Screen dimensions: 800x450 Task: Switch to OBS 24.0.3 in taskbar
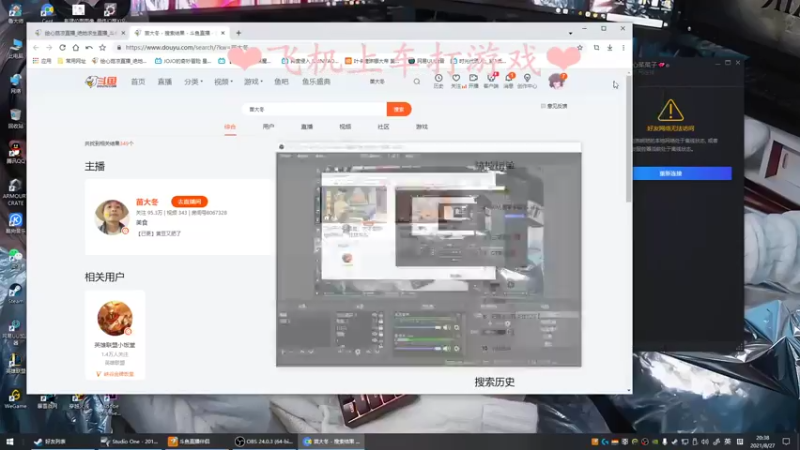click(x=264, y=441)
